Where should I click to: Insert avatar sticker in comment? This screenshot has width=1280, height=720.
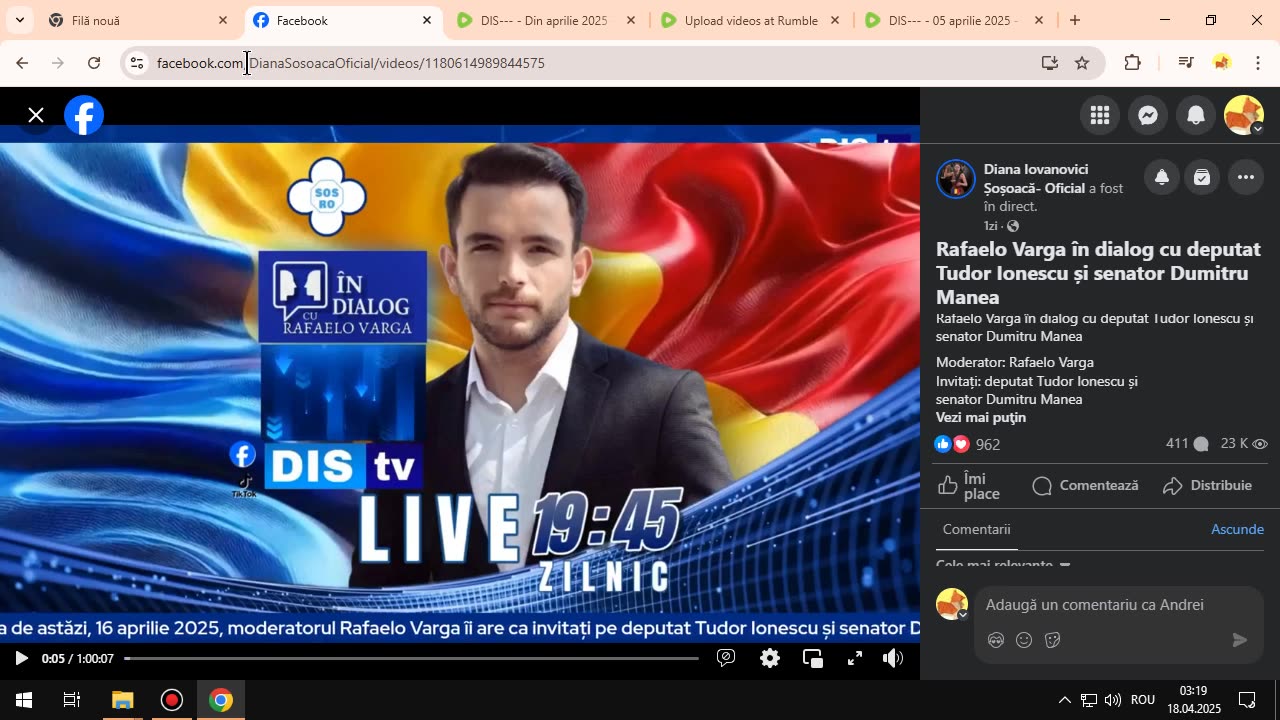pyautogui.click(x=996, y=640)
